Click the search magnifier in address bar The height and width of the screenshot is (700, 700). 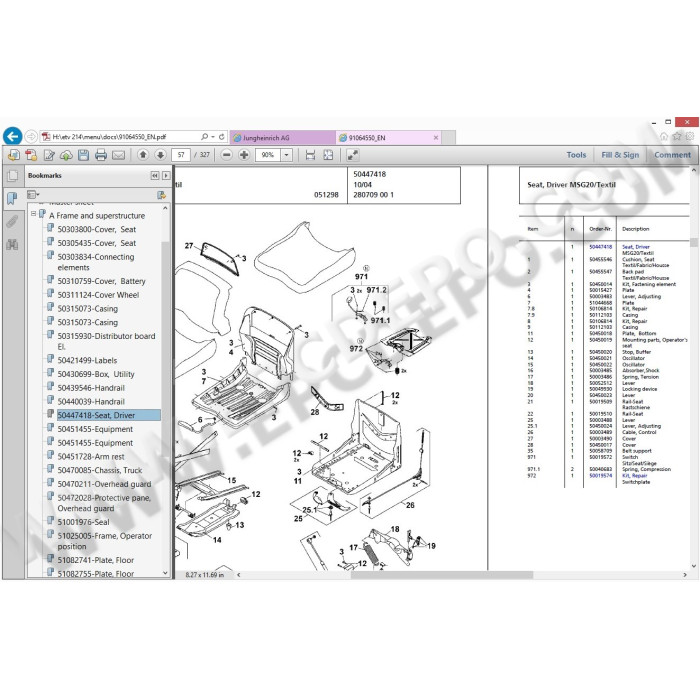coord(204,137)
